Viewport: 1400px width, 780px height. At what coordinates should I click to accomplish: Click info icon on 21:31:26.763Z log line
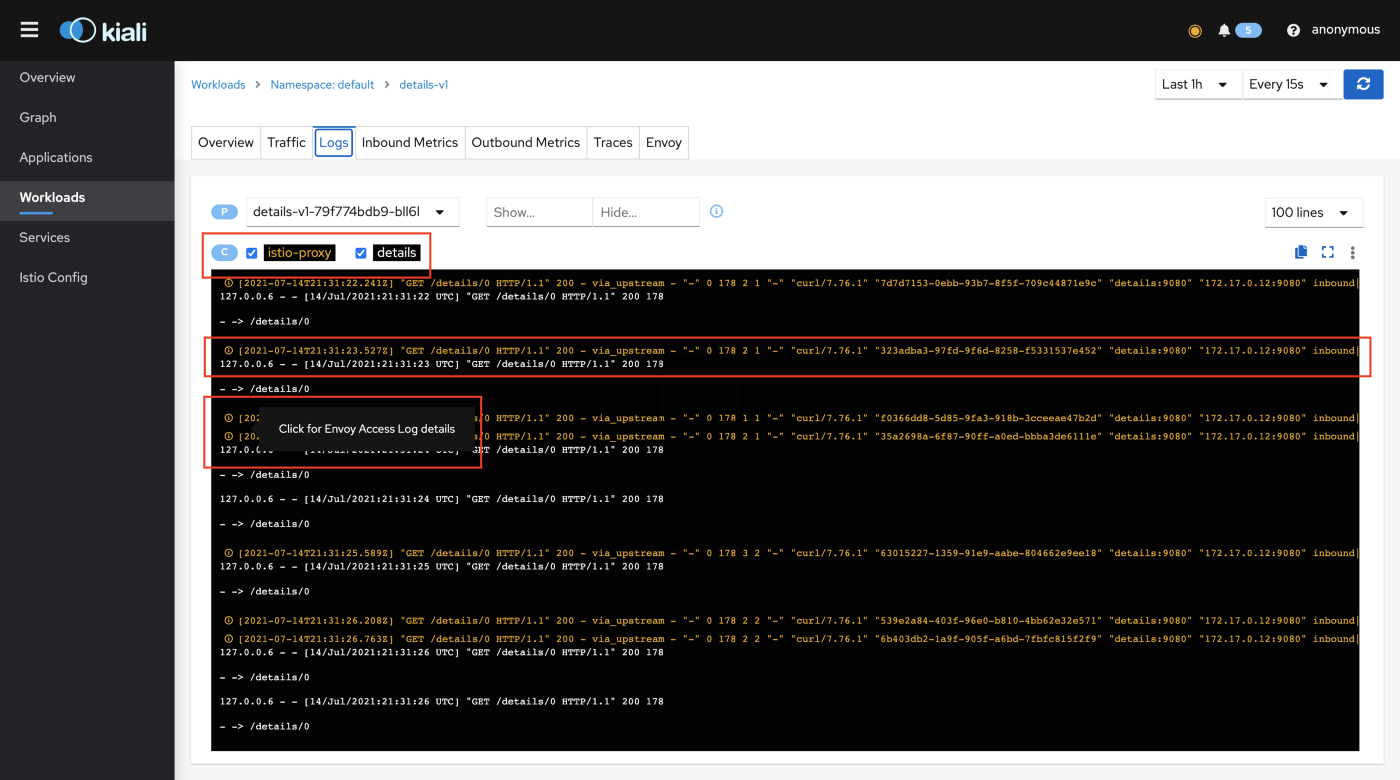point(229,638)
